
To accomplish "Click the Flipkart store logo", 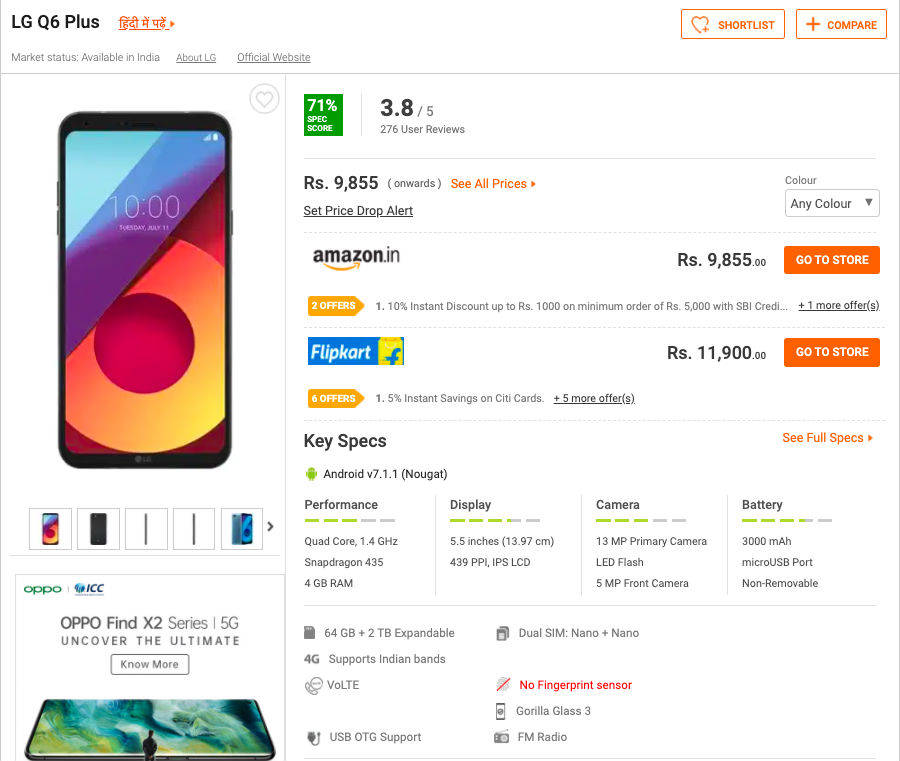I will (356, 351).
